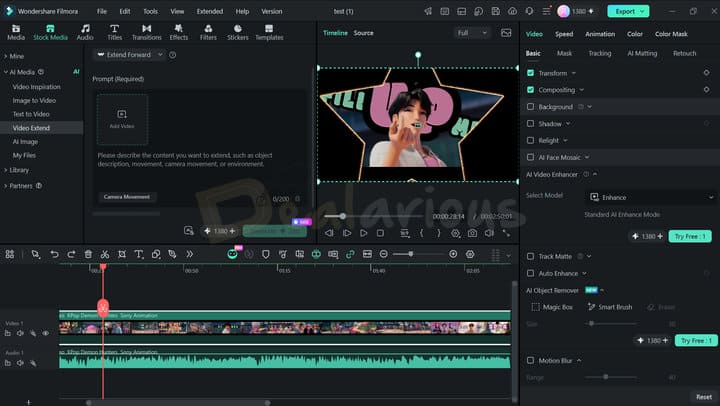The height and width of the screenshot is (406, 720).
Task: Switch to the Source preview tab
Action: [x=363, y=33]
